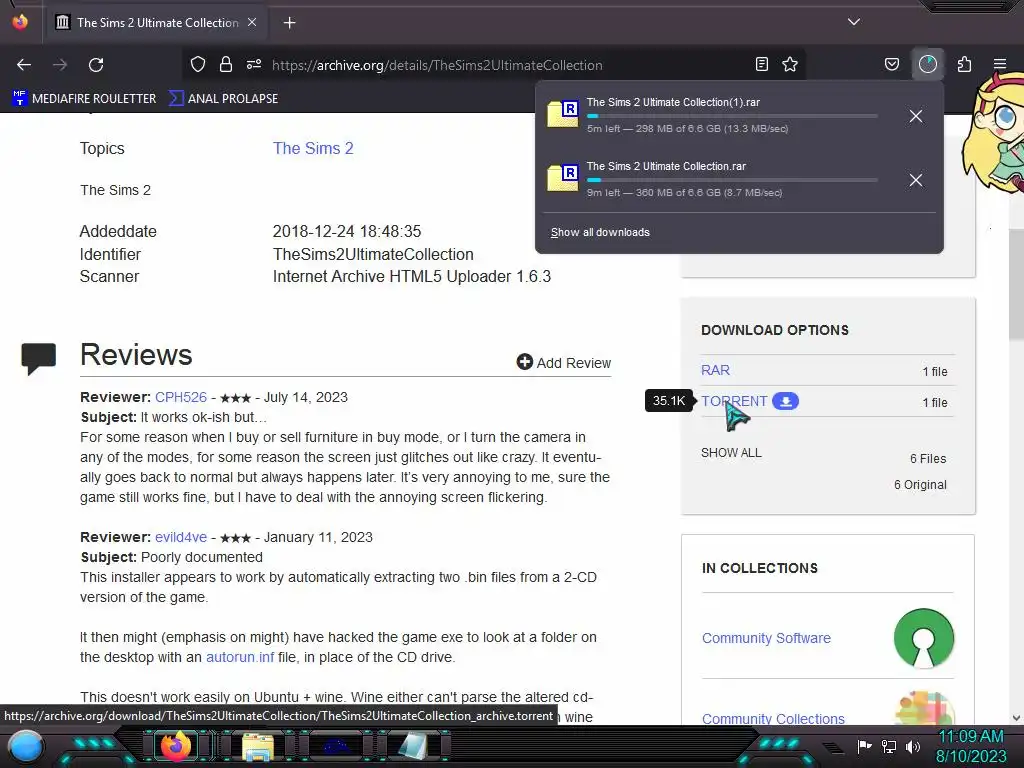Open volume speaker icon in tray

(x=913, y=746)
